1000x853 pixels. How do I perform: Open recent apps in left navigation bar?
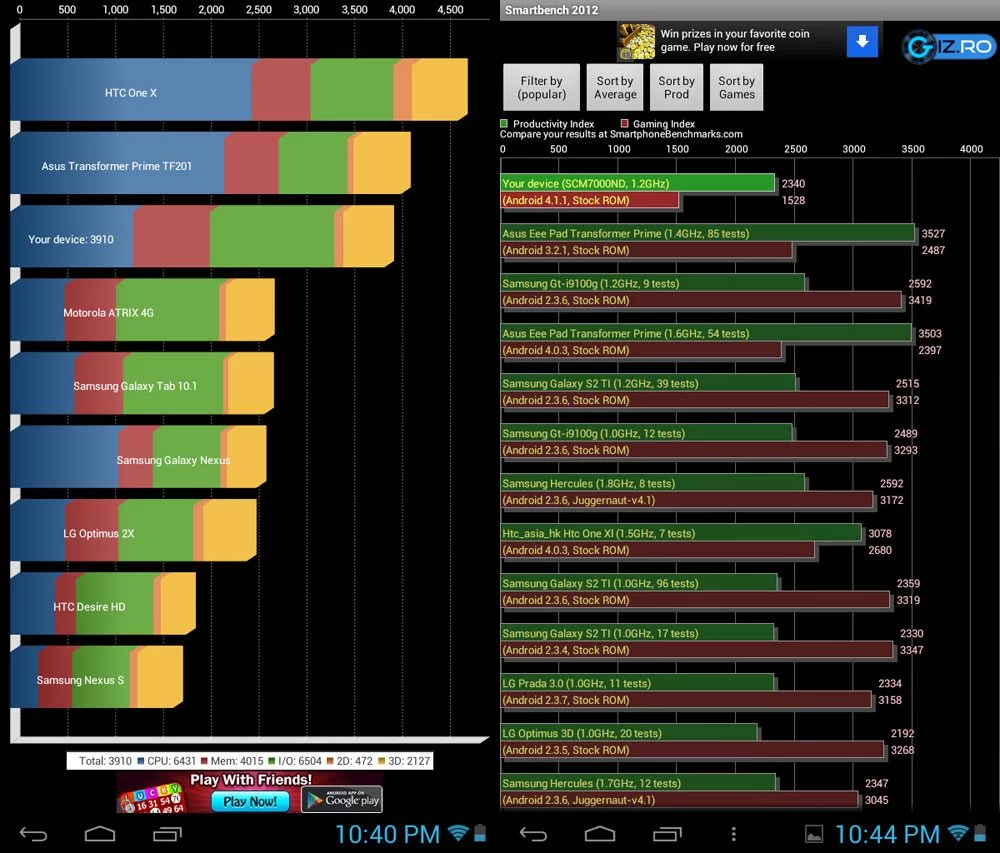pos(167,834)
